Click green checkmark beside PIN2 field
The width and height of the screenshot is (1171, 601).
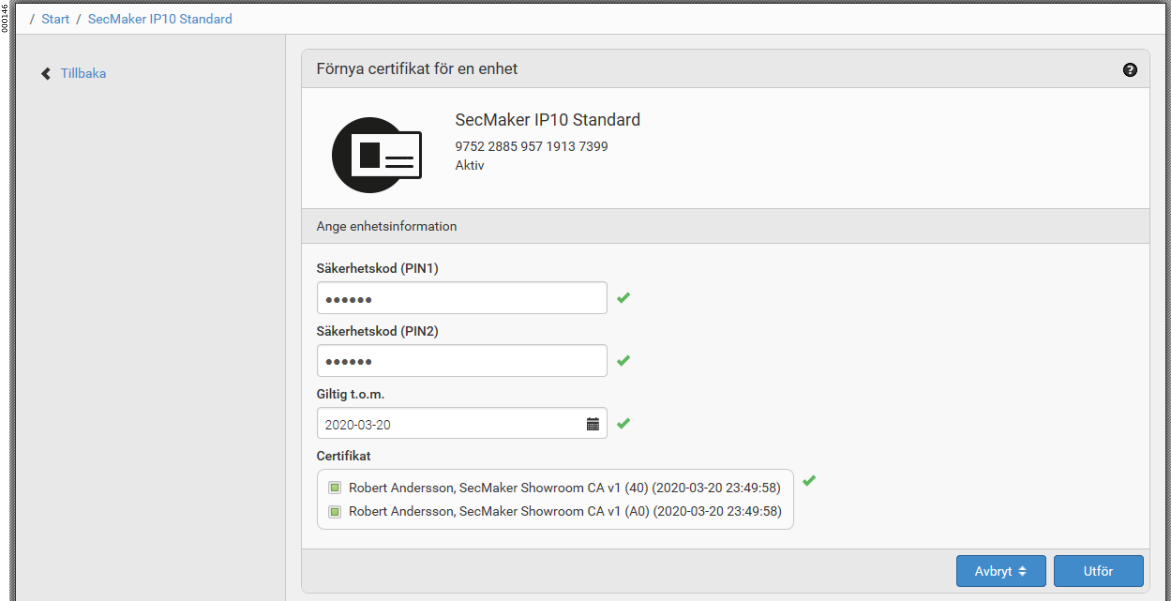[623, 361]
